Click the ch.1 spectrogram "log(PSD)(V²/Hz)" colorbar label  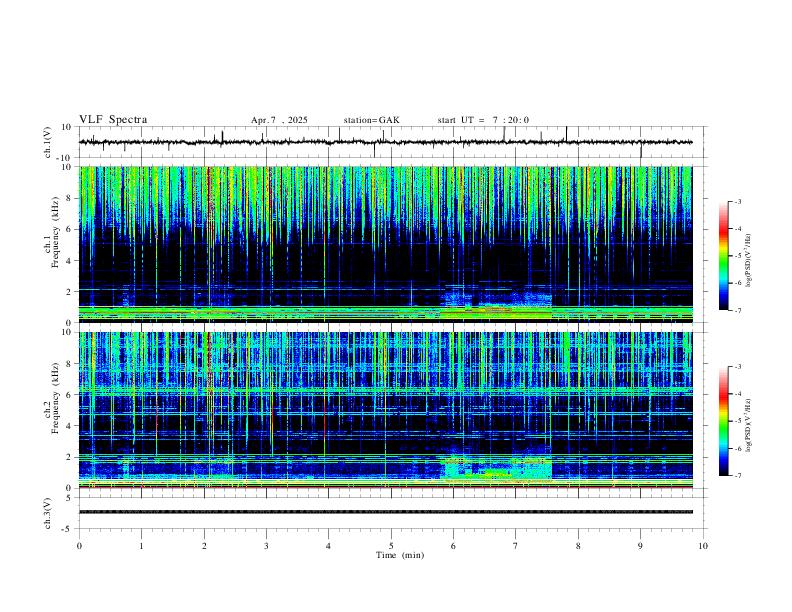click(749, 260)
